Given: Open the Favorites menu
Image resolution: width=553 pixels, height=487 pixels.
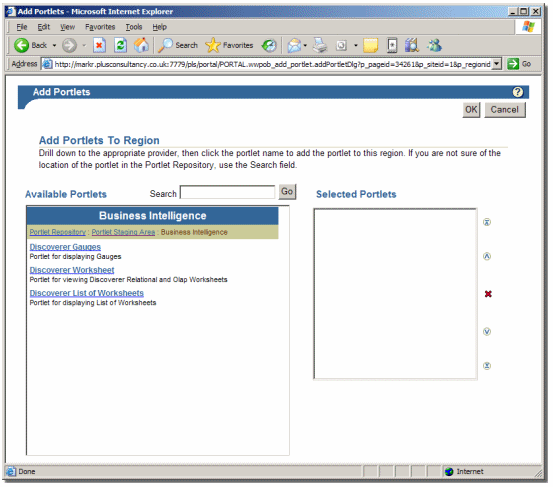Looking at the screenshot, I should tap(100, 27).
